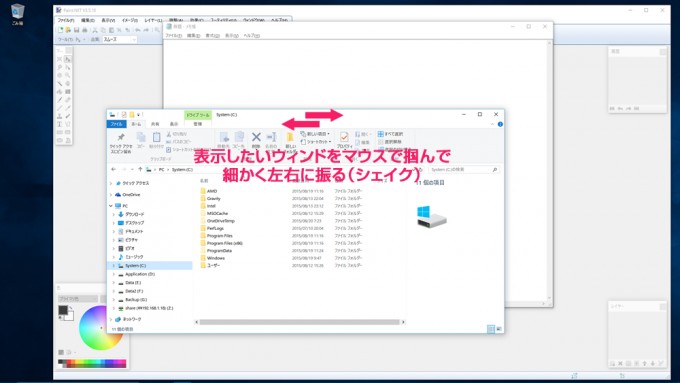Click the System (C:) search box
Image resolution: width=680 pixels, height=383 pixels.
464,170
